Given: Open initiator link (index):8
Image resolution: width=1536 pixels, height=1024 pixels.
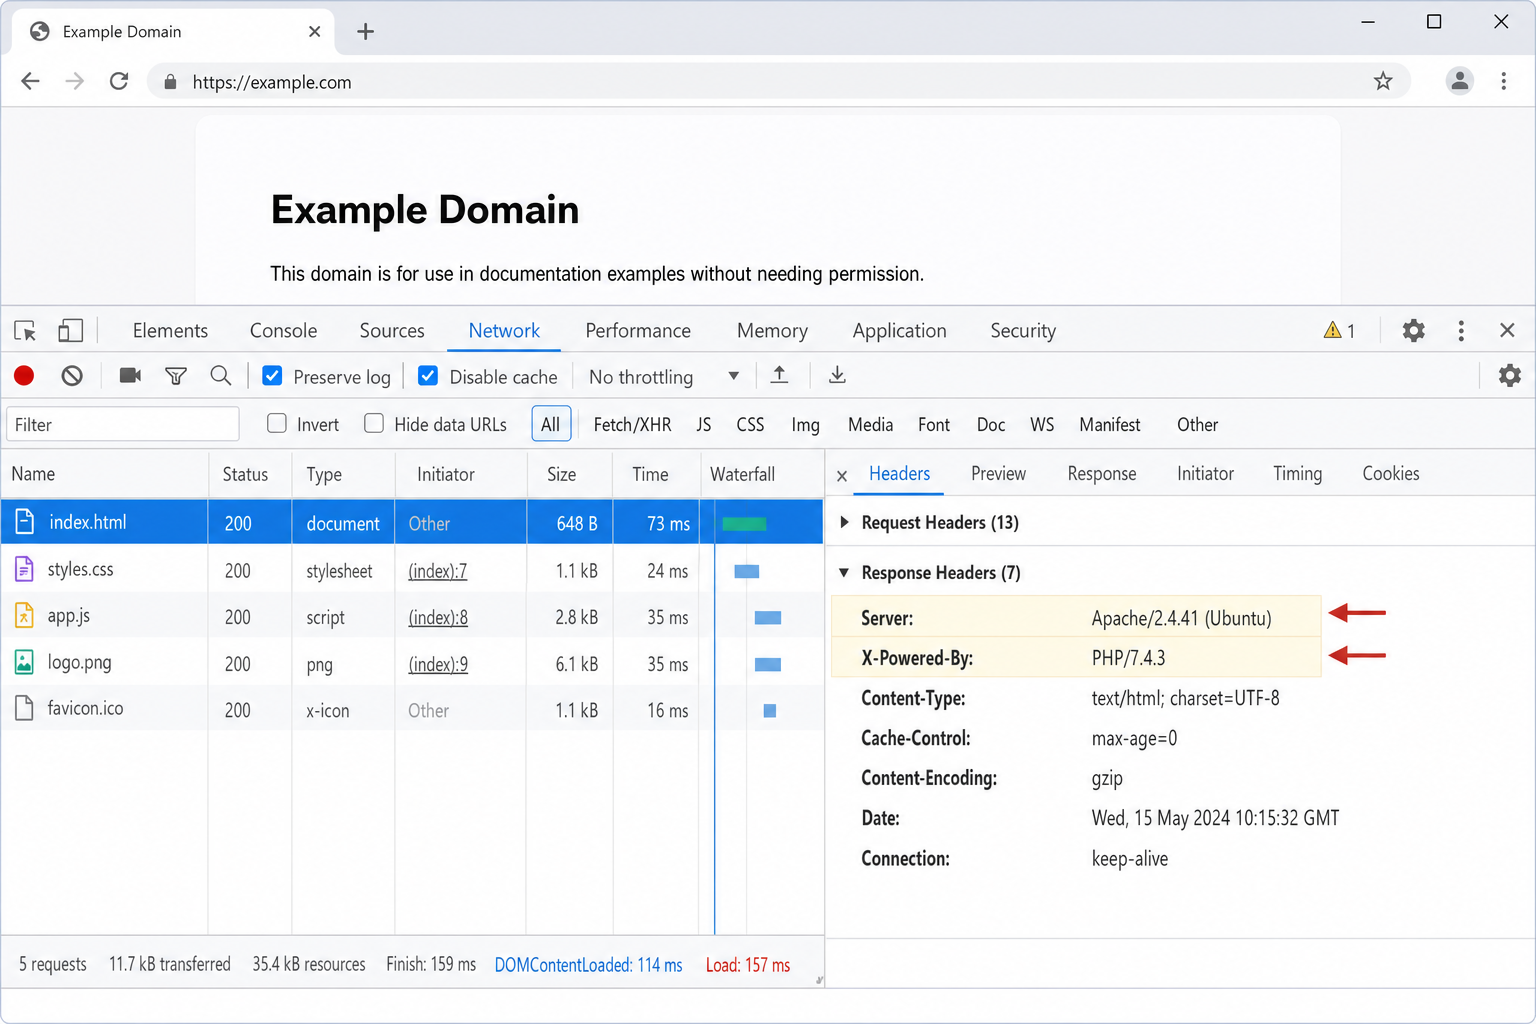Looking at the screenshot, I should pyautogui.click(x=437, y=617).
